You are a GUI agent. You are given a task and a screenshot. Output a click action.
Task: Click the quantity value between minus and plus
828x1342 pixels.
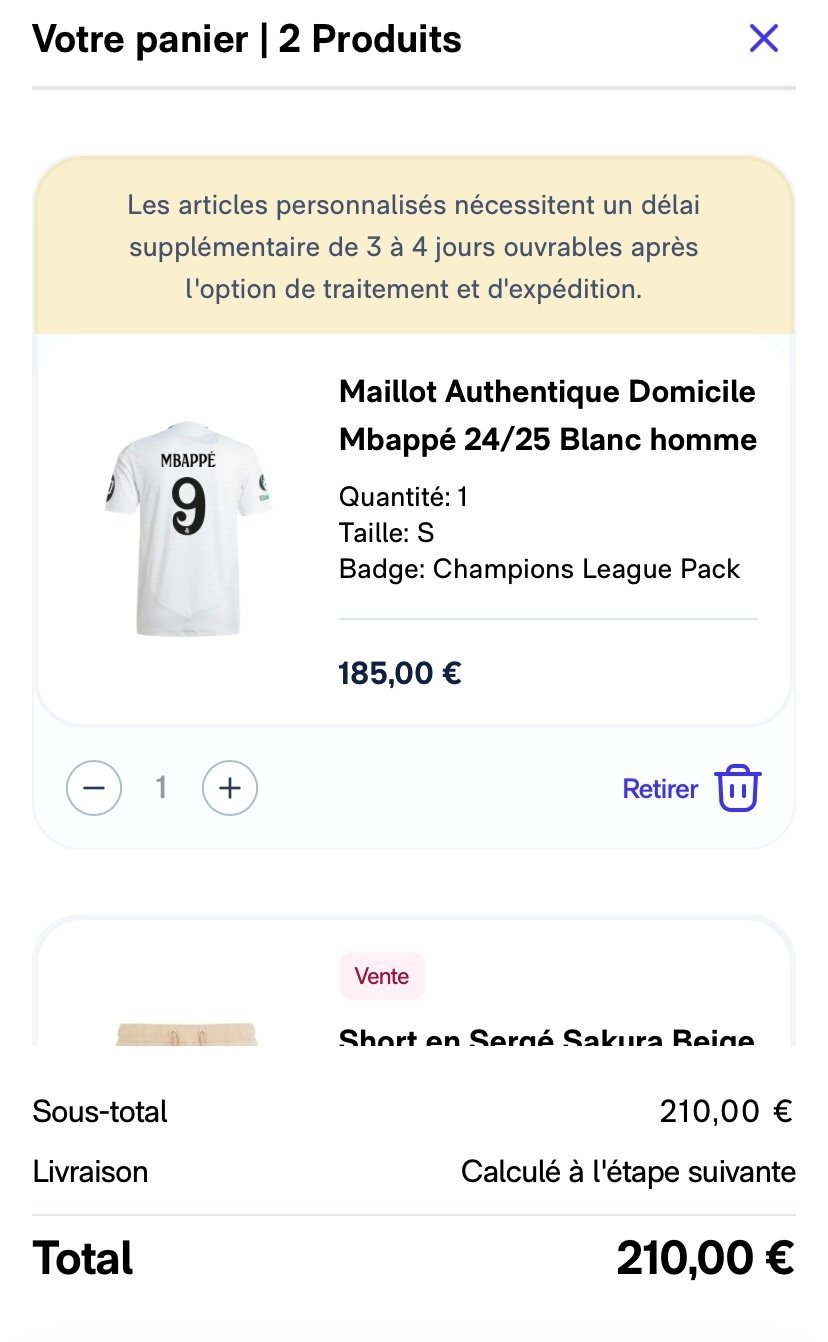click(161, 789)
